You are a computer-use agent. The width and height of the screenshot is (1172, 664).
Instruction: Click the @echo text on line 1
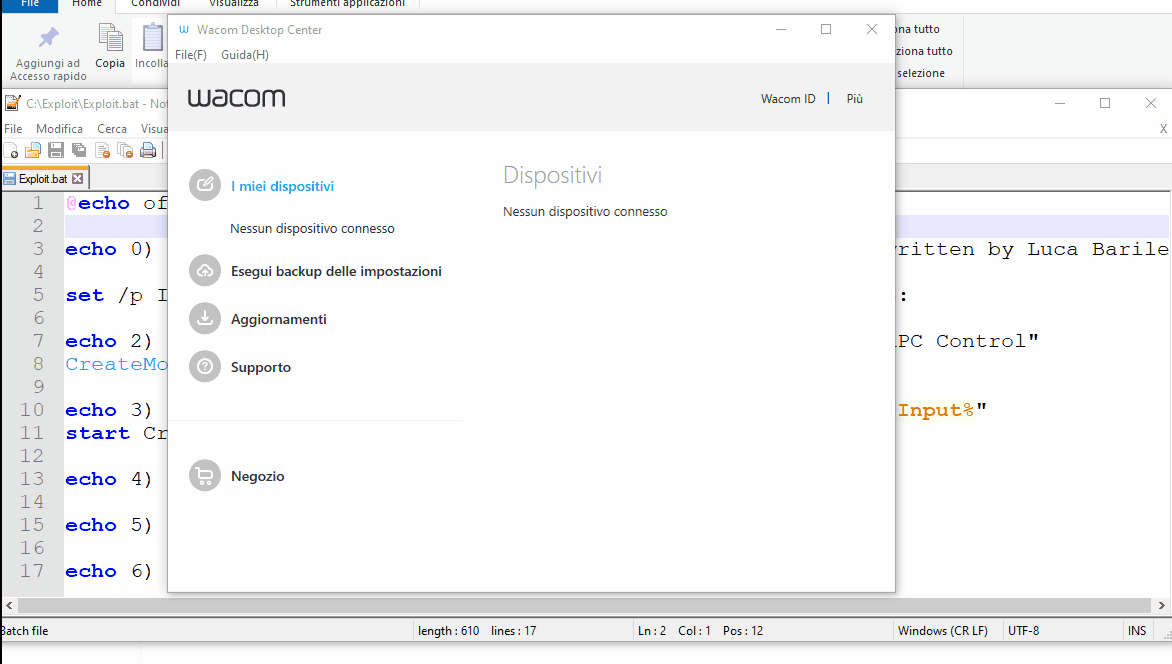pos(98,203)
